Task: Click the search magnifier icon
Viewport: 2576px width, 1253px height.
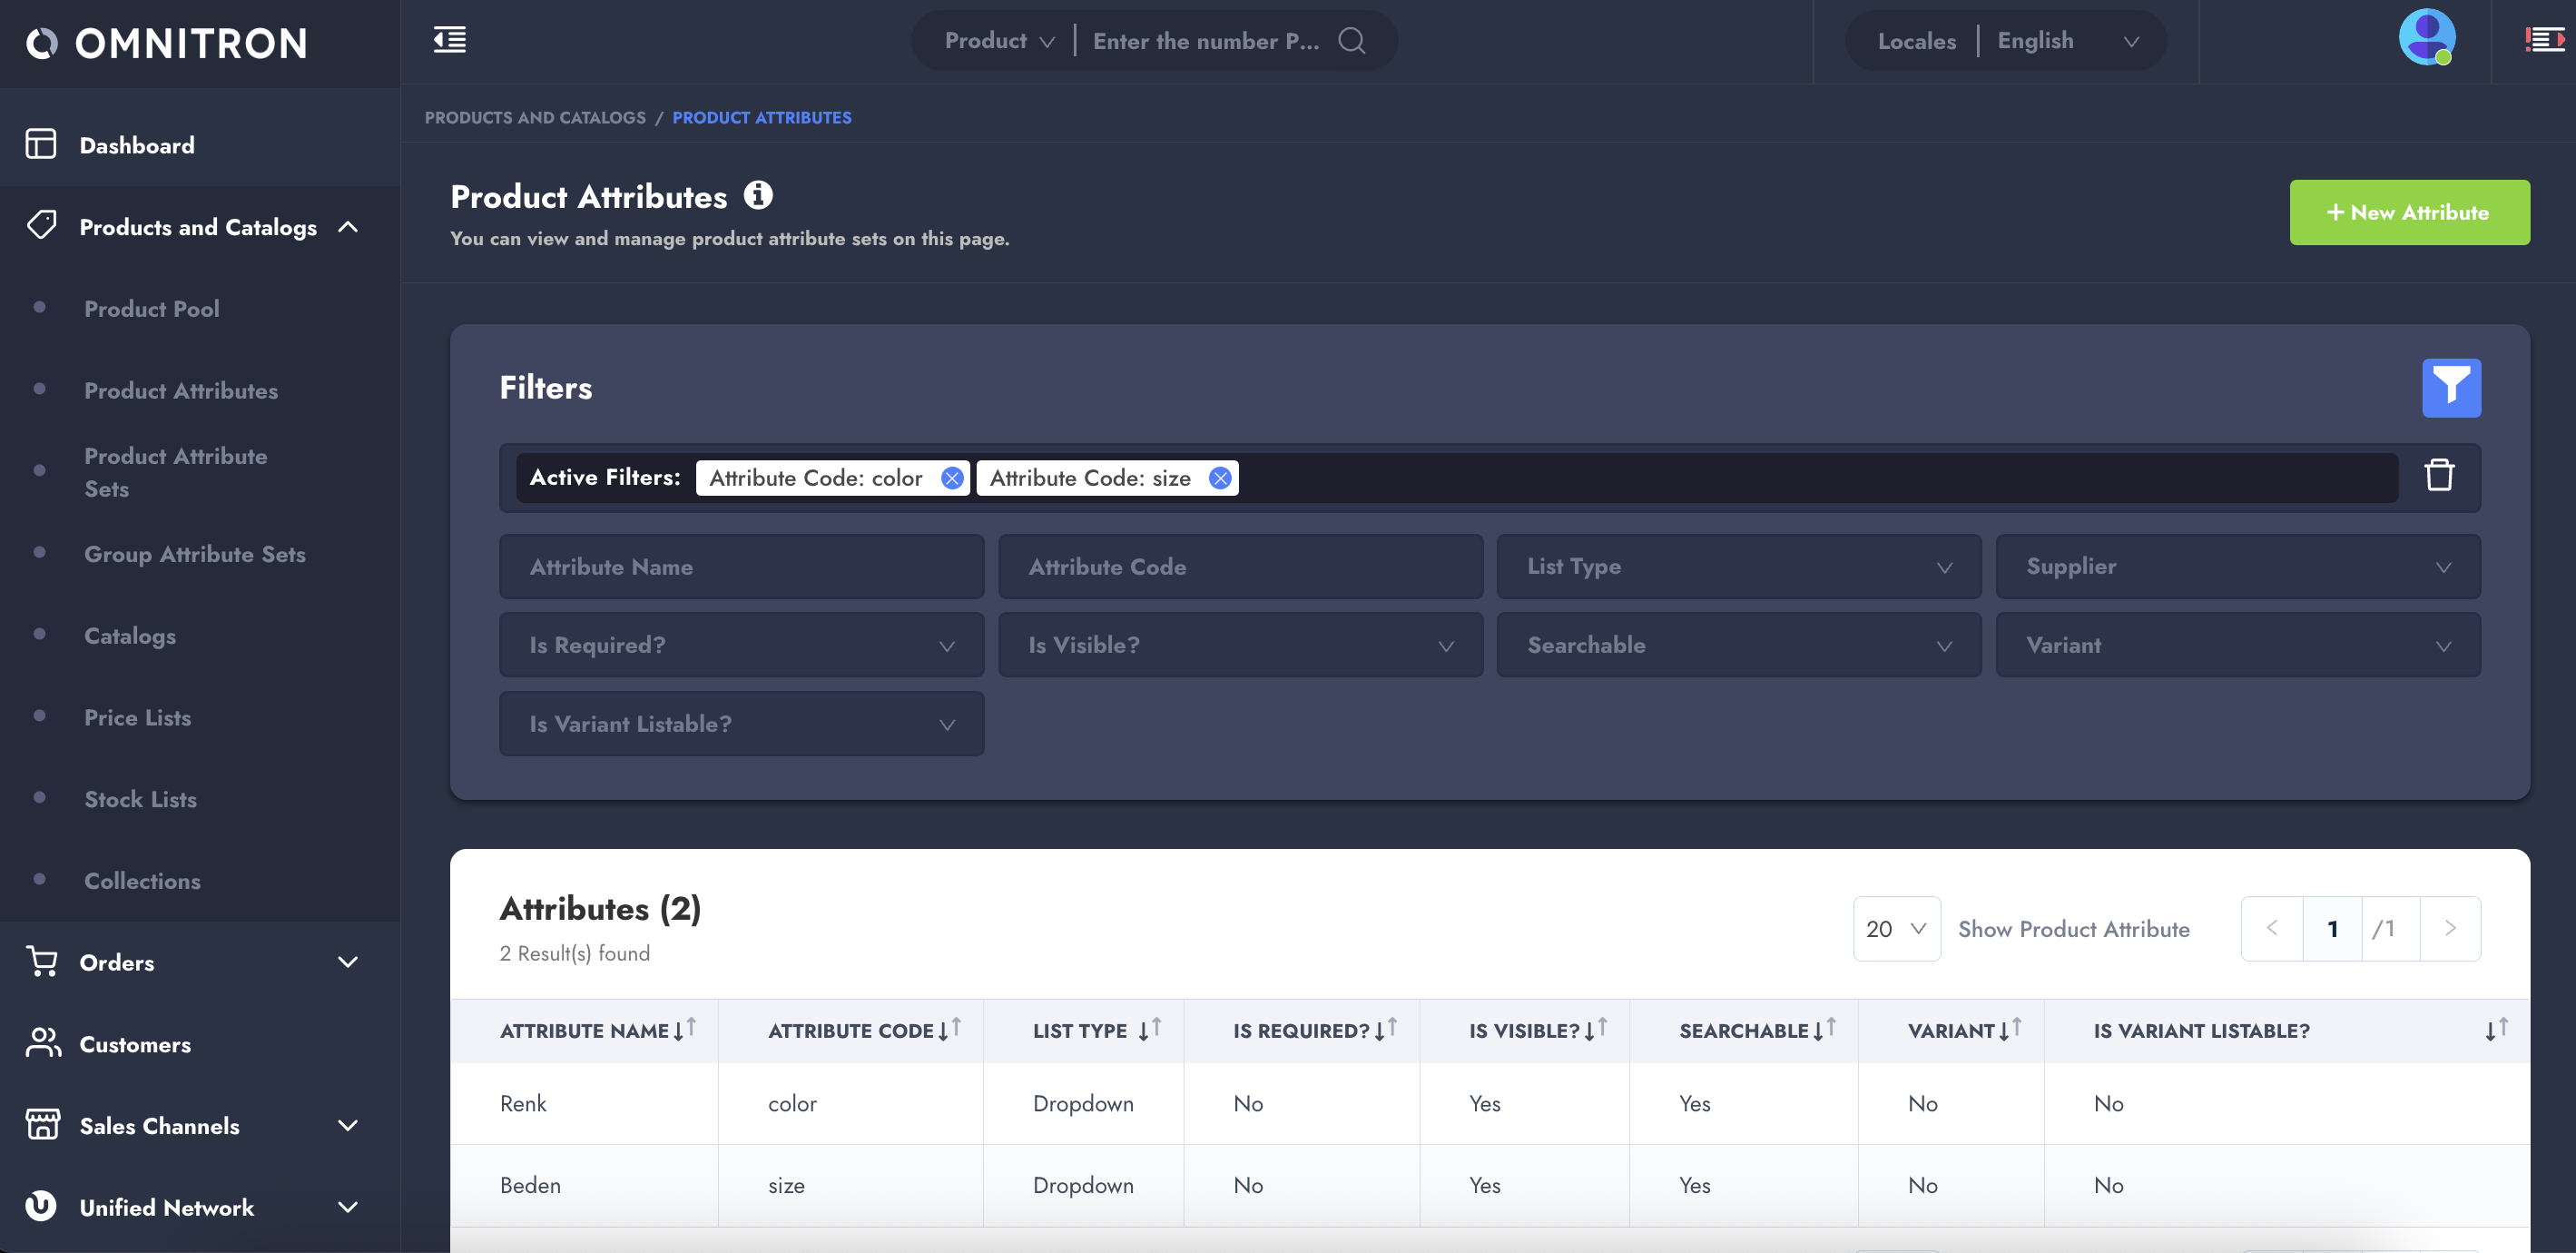Action: pyautogui.click(x=1351, y=40)
